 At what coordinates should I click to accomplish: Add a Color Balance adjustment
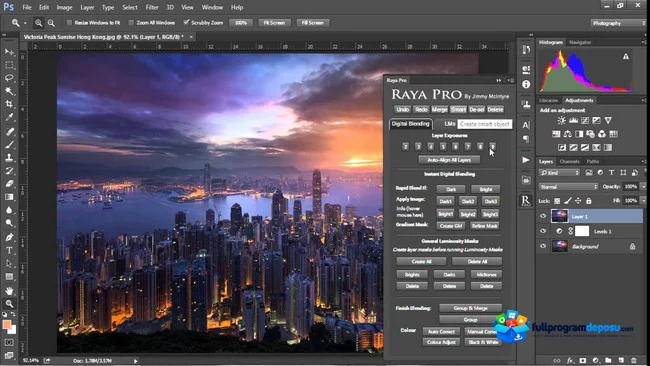click(x=568, y=134)
